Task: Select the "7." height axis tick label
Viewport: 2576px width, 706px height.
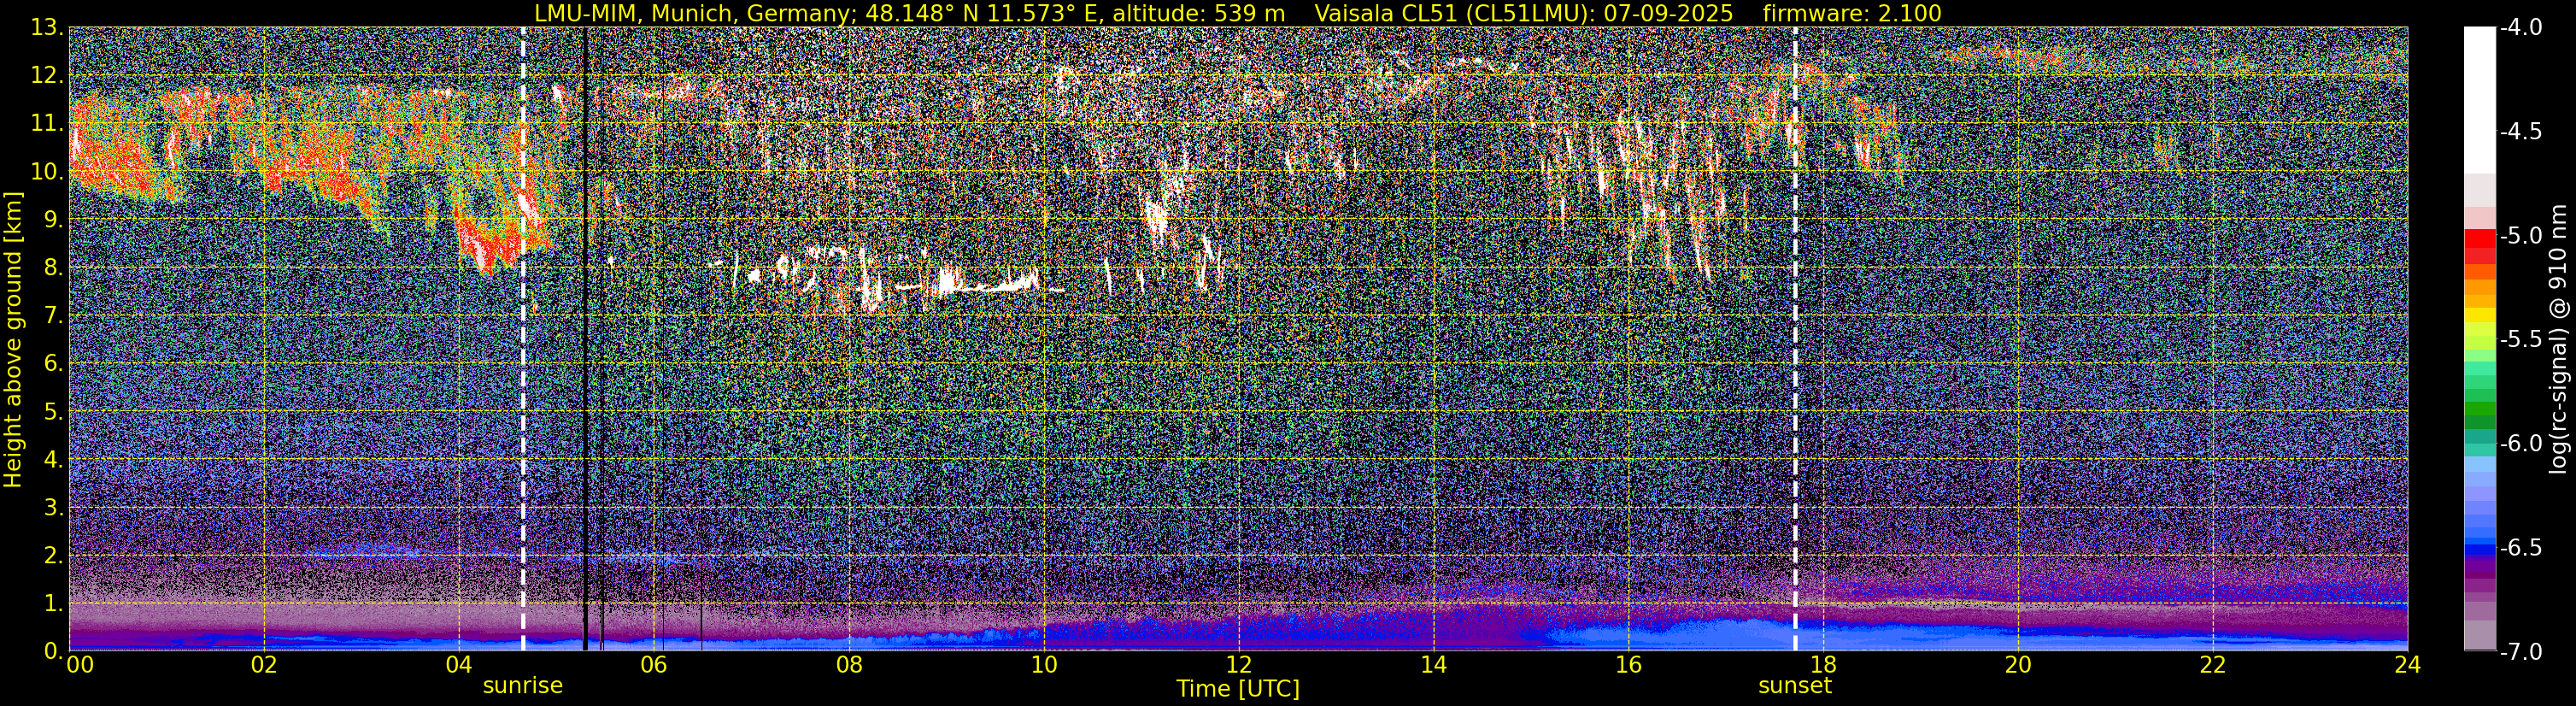Action: (x=54, y=315)
